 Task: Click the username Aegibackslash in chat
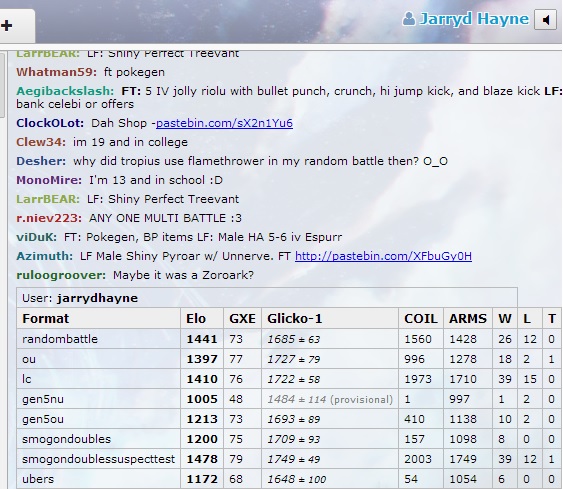pos(65,91)
